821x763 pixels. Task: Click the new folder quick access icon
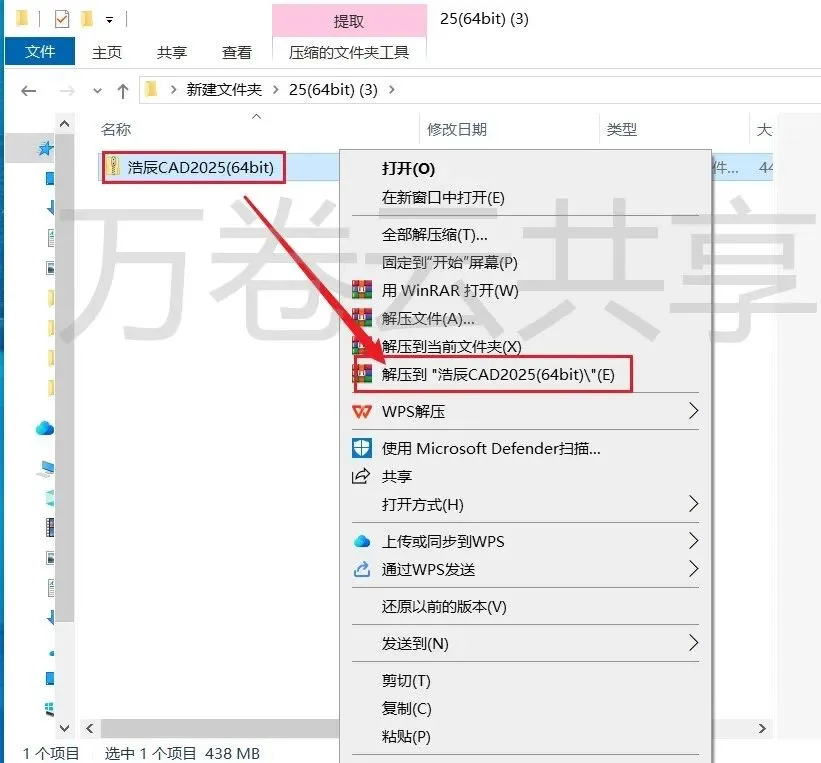pyautogui.click(x=87, y=19)
